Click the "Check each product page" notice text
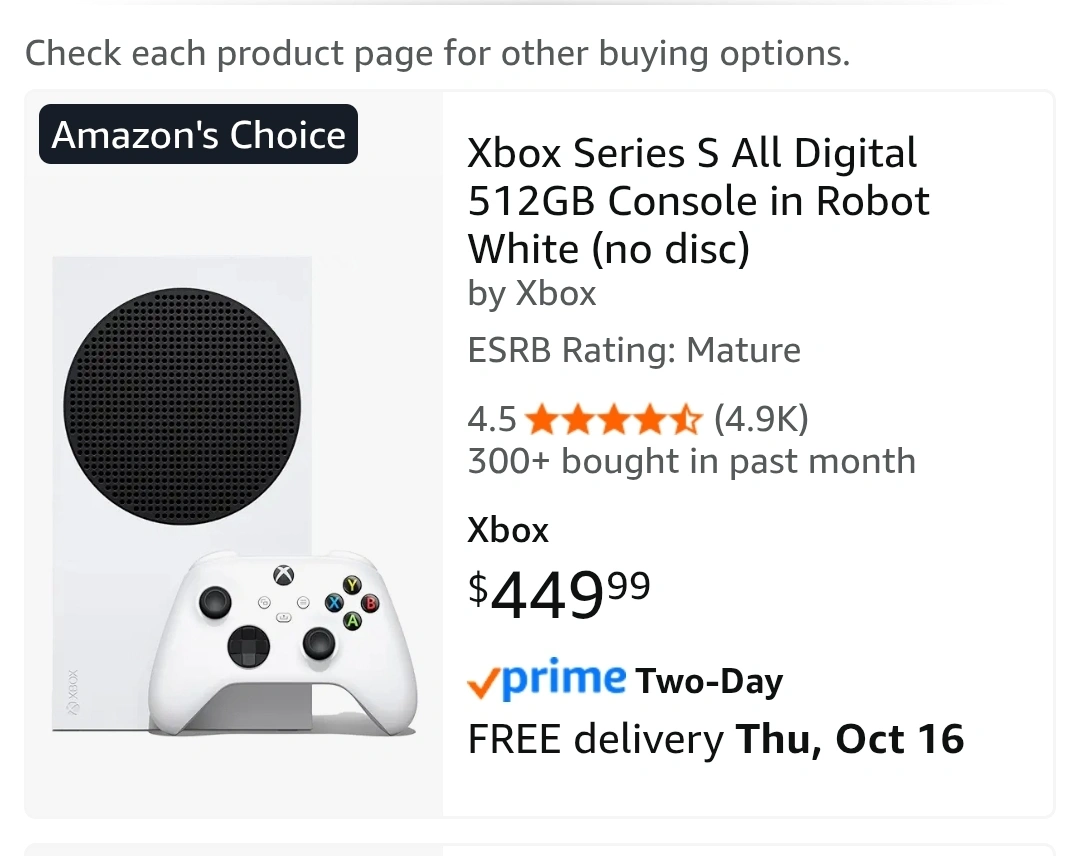The image size is (1080, 856). click(437, 53)
